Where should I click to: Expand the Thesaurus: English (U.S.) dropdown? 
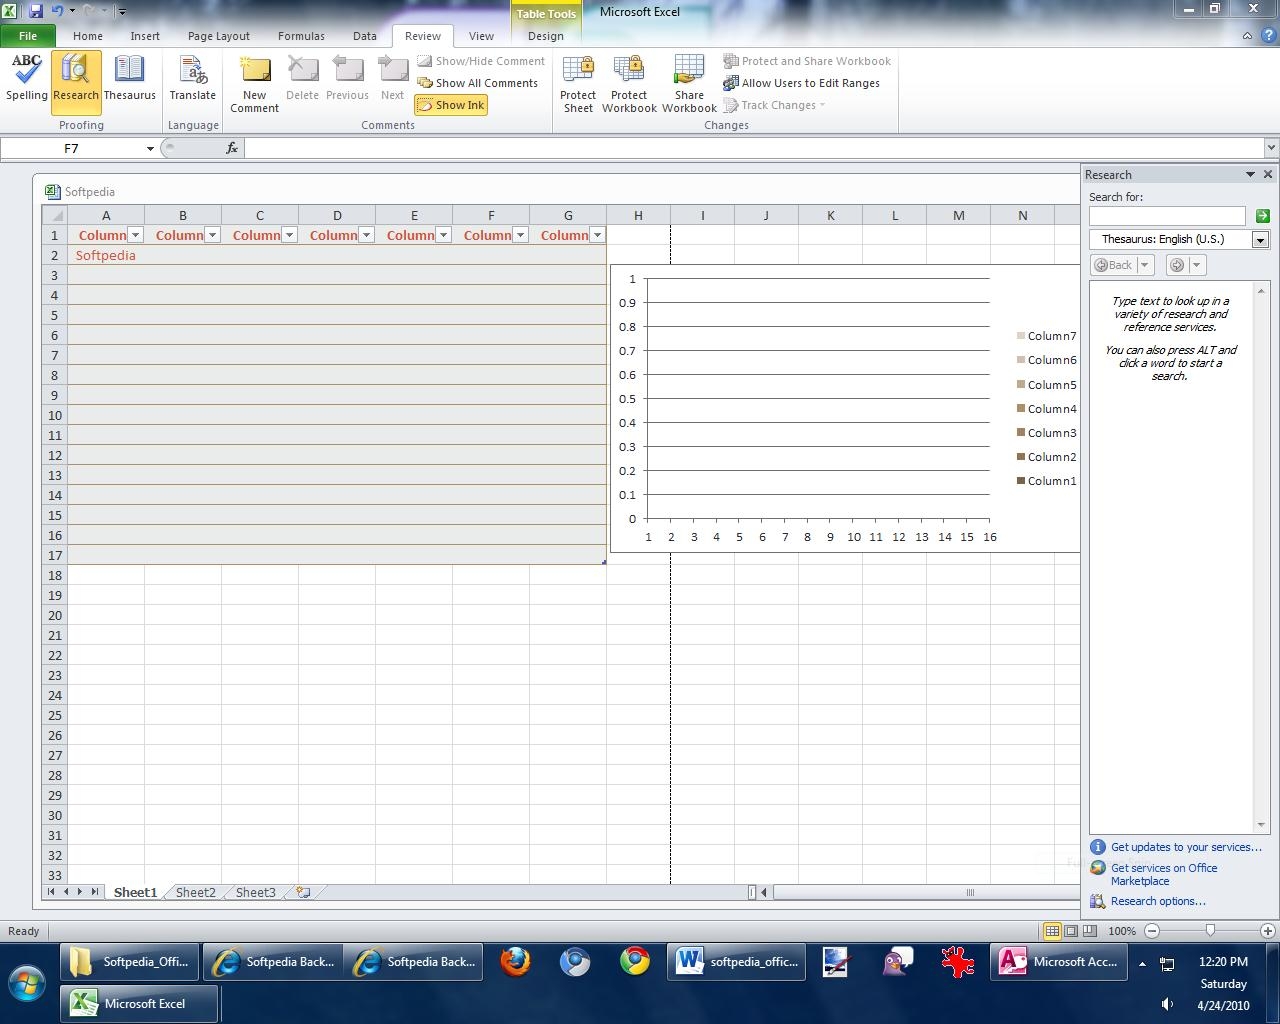[1260, 240]
